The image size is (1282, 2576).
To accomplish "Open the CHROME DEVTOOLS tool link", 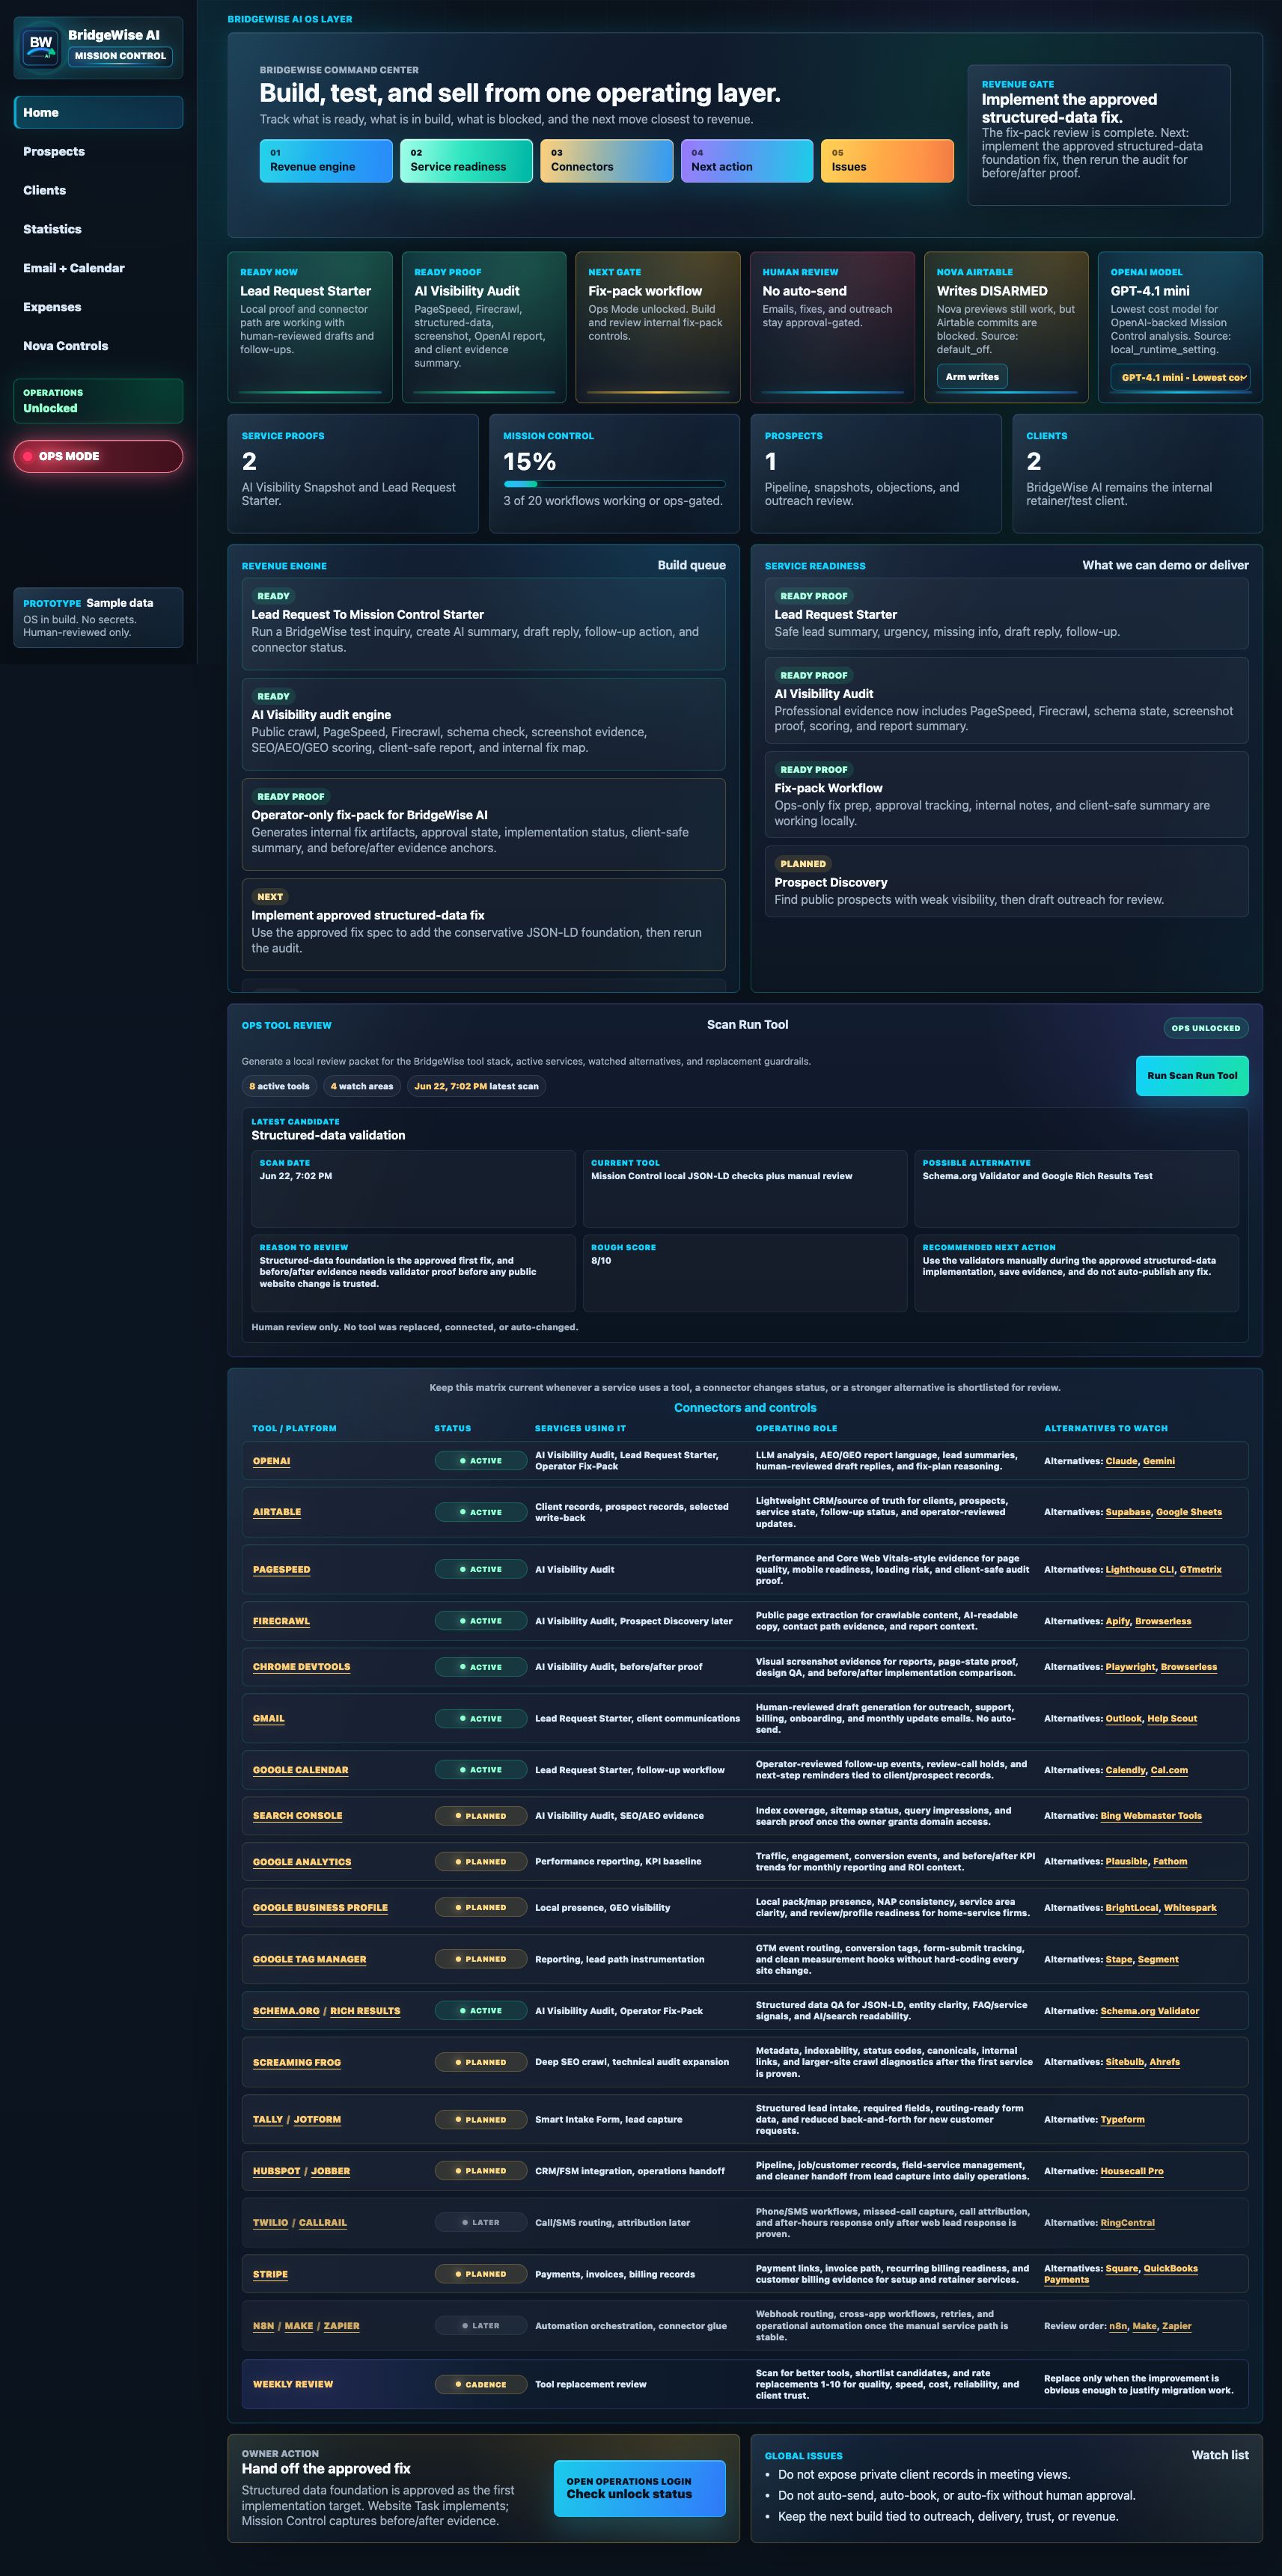I will click(301, 1667).
